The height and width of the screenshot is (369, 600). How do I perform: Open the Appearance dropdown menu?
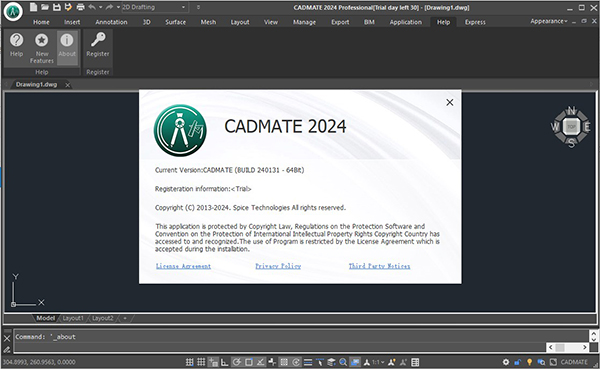549,21
